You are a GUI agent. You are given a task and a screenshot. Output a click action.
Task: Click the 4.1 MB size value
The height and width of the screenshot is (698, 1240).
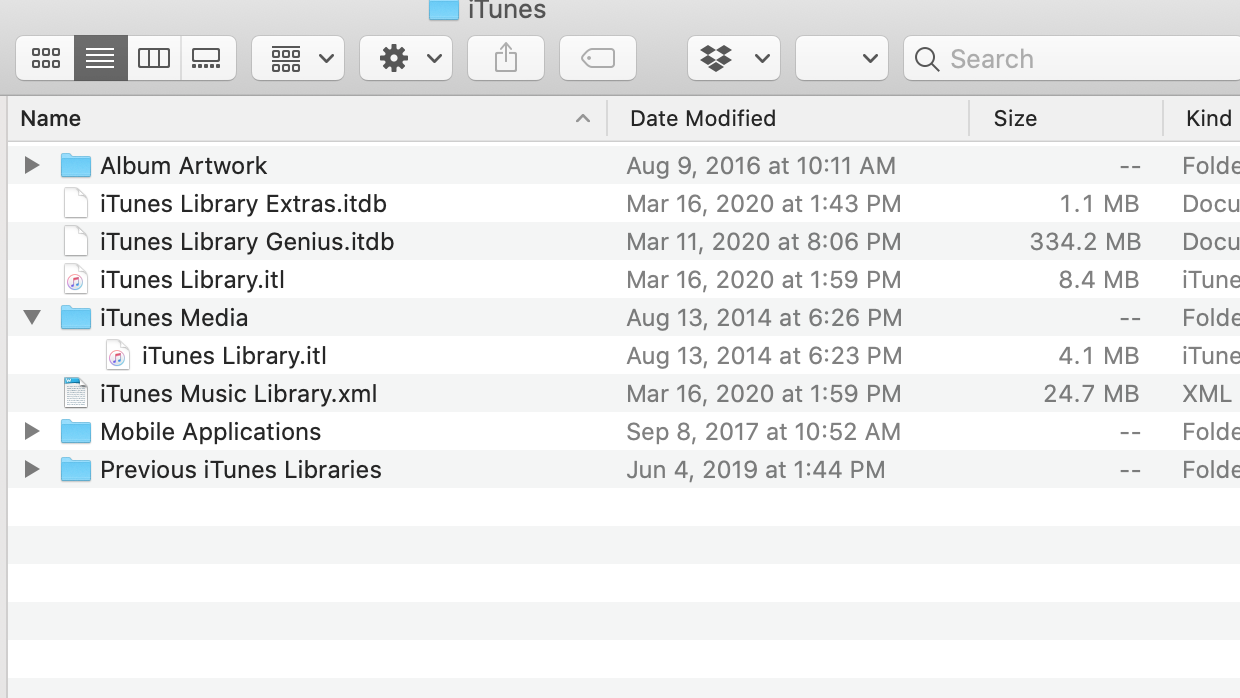pyautogui.click(x=1099, y=355)
